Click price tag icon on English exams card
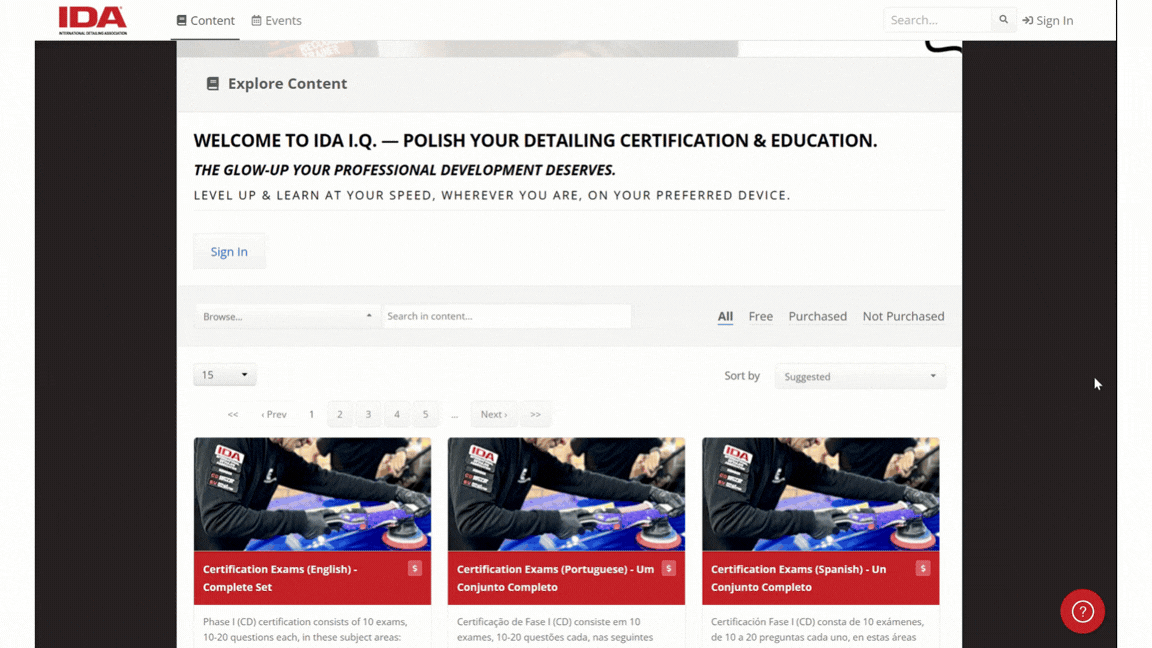1152x648 pixels. [414, 568]
